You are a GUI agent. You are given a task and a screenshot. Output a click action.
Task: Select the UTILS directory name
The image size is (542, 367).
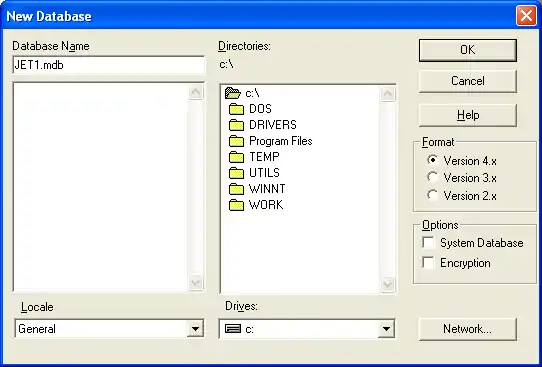(x=264, y=173)
